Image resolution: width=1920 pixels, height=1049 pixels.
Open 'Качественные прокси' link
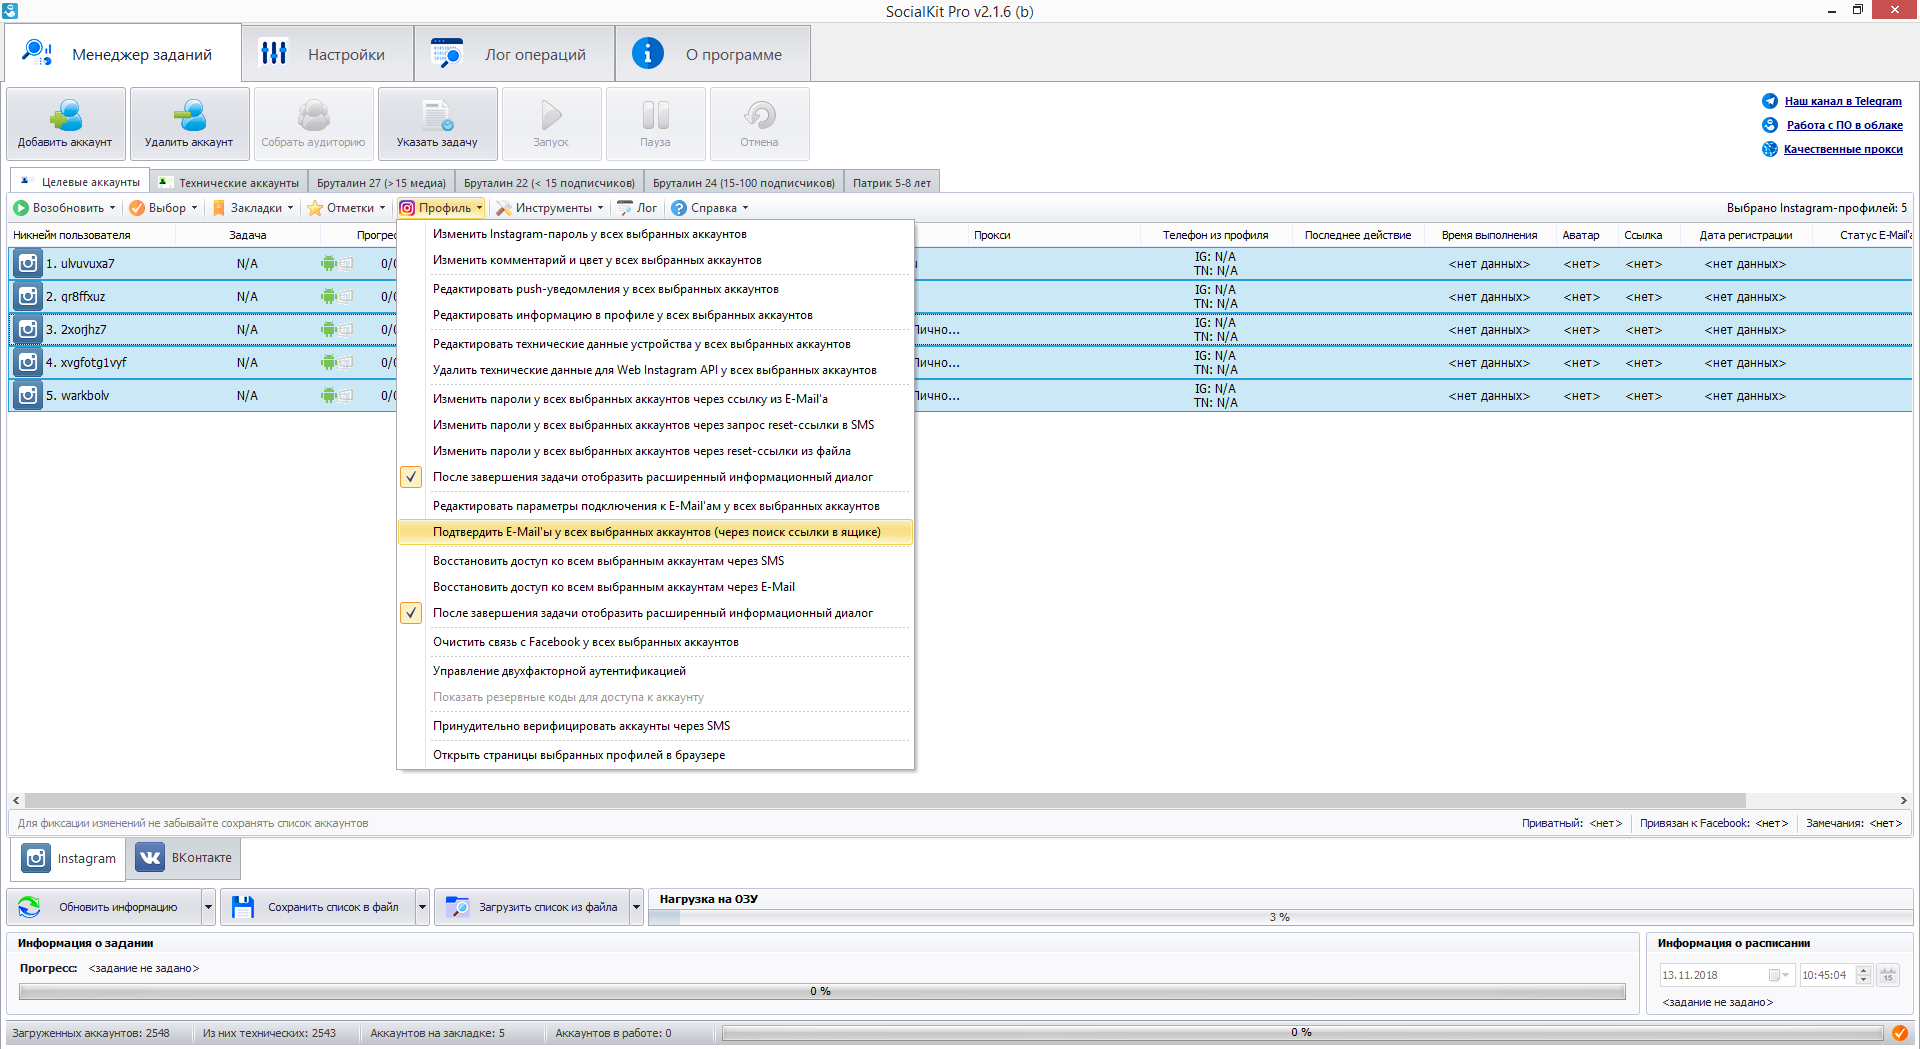(1843, 149)
